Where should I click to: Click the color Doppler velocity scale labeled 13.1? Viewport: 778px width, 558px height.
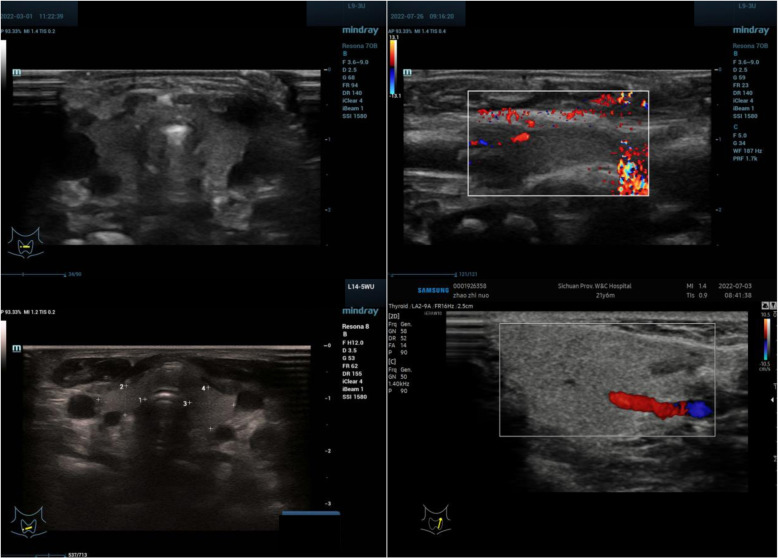[x=392, y=66]
